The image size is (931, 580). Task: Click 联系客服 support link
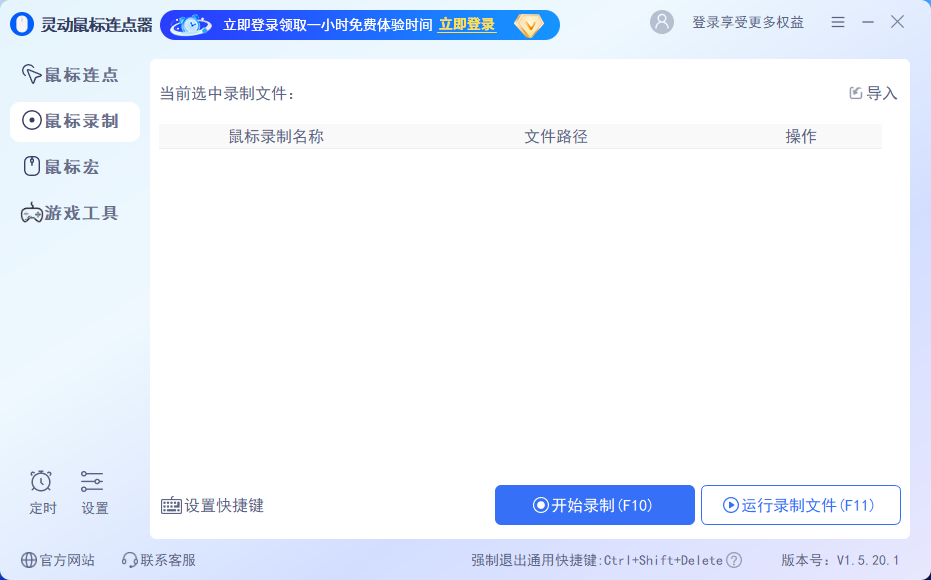pyautogui.click(x=159, y=560)
